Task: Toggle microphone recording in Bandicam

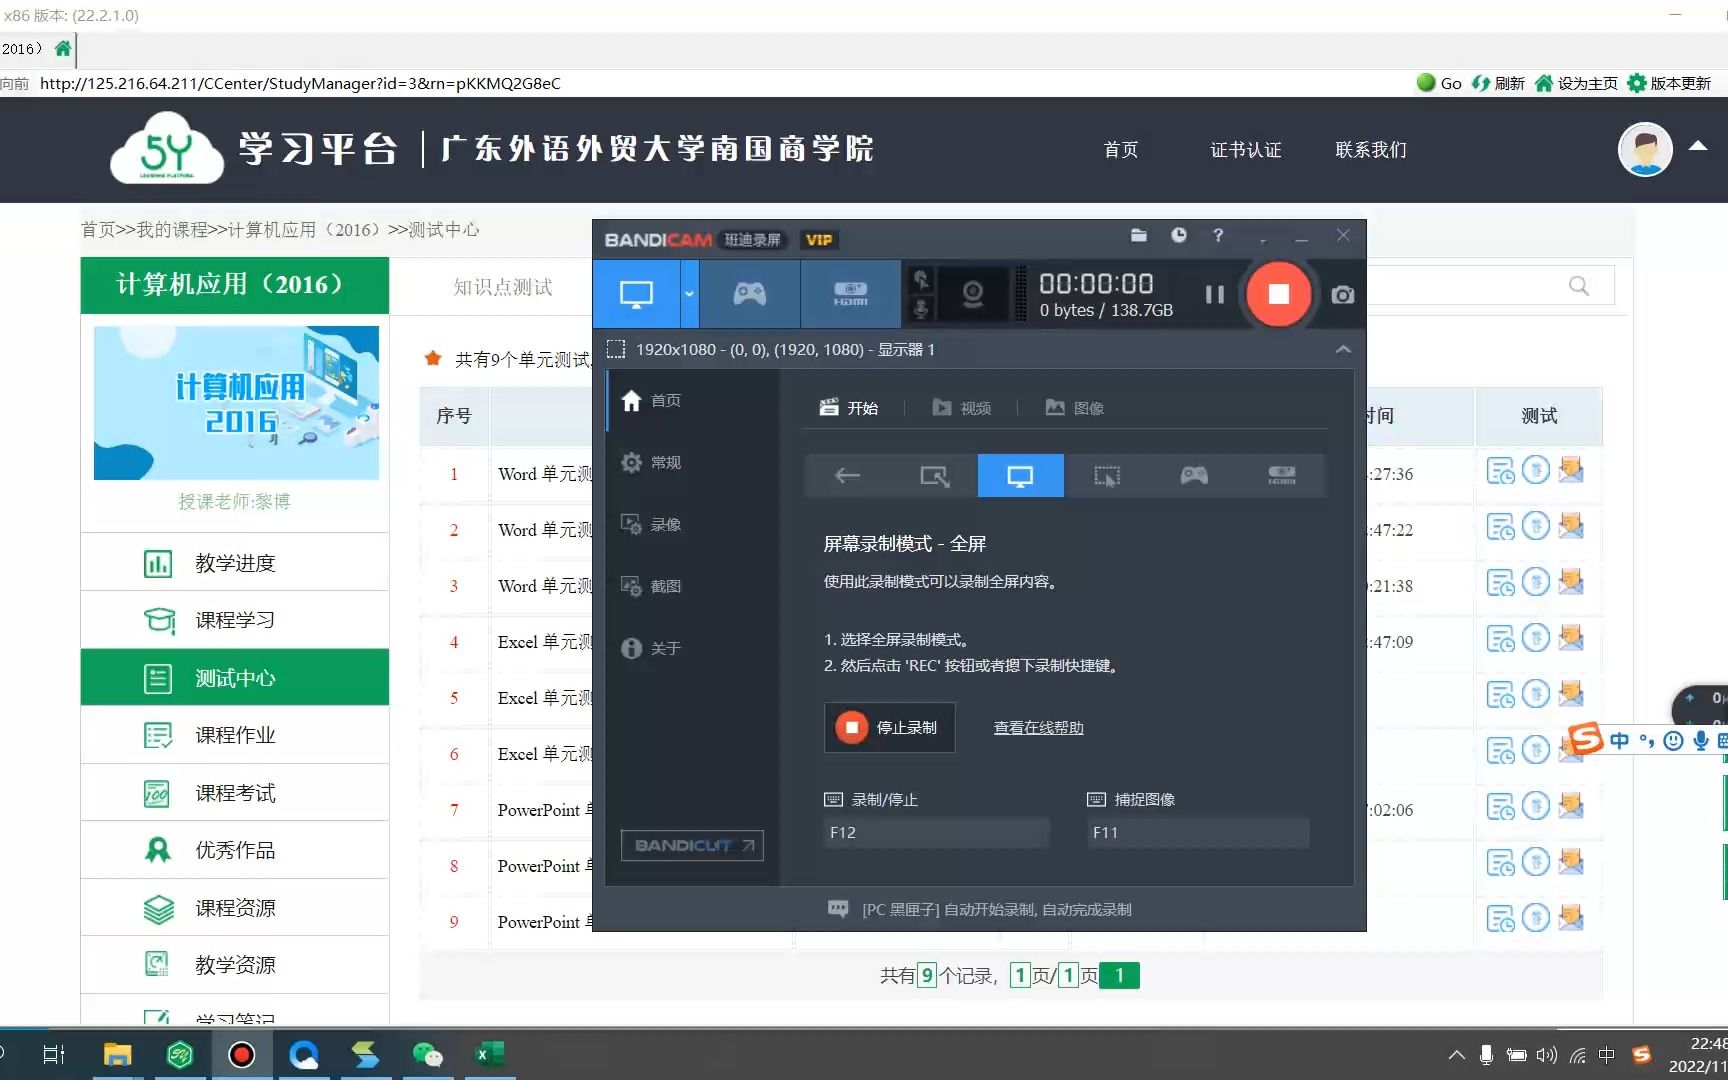Action: coord(921,310)
